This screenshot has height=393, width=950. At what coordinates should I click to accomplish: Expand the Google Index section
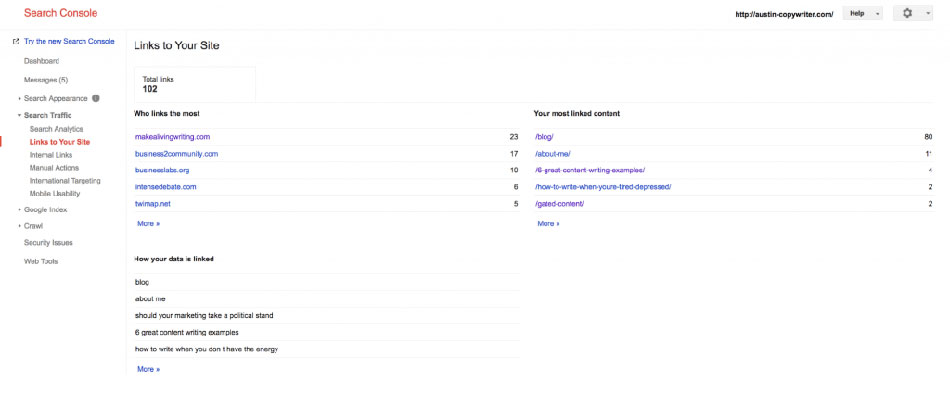point(19,210)
